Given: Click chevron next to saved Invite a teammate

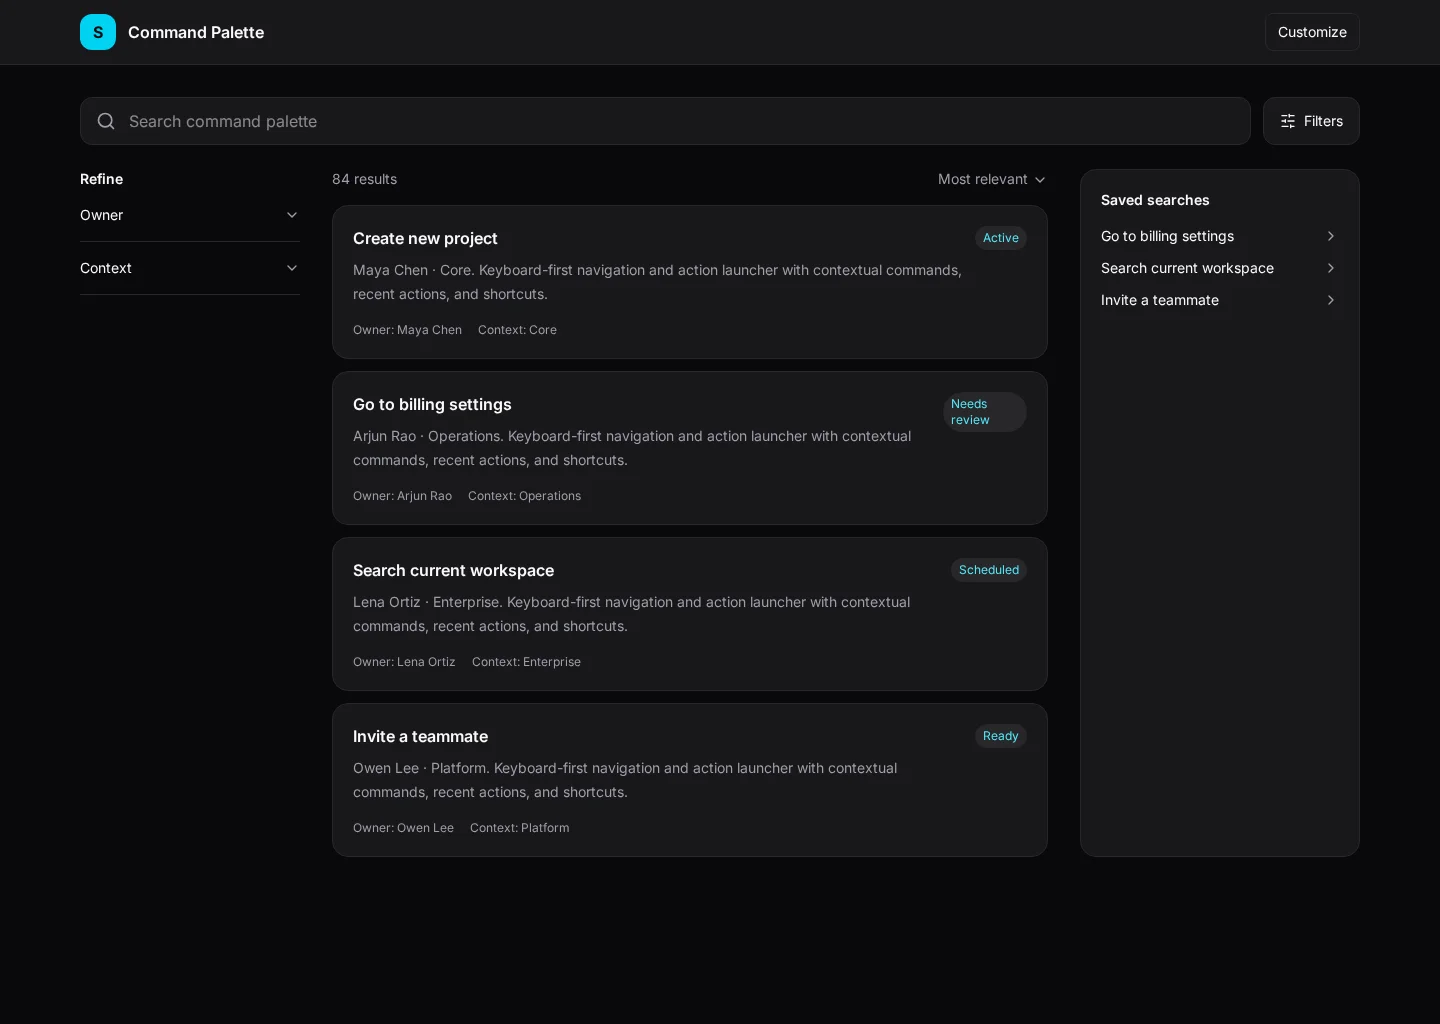Looking at the screenshot, I should pos(1331,300).
